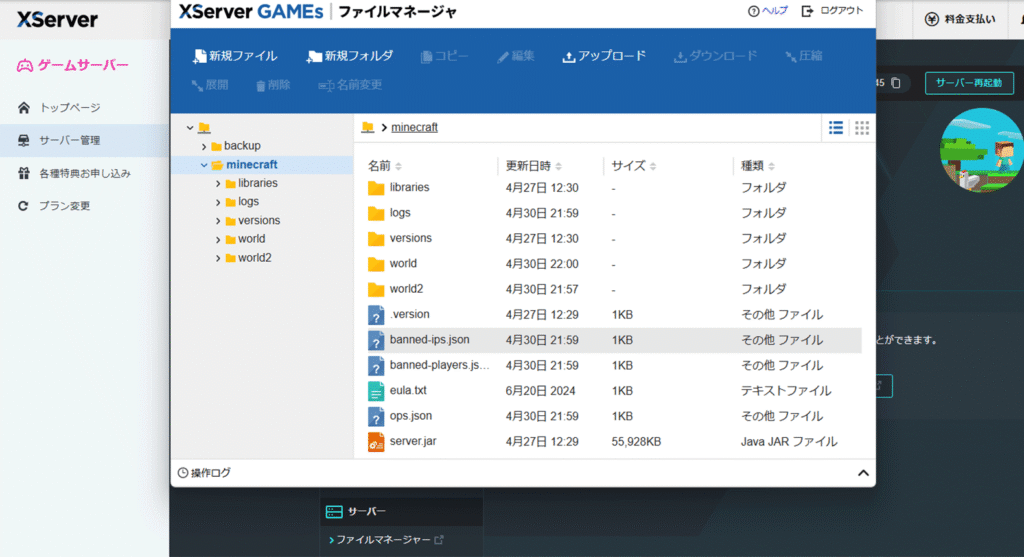The width and height of the screenshot is (1024, 557).
Task: Click the Minecraft avatar thumbnail
Action: coord(982,150)
